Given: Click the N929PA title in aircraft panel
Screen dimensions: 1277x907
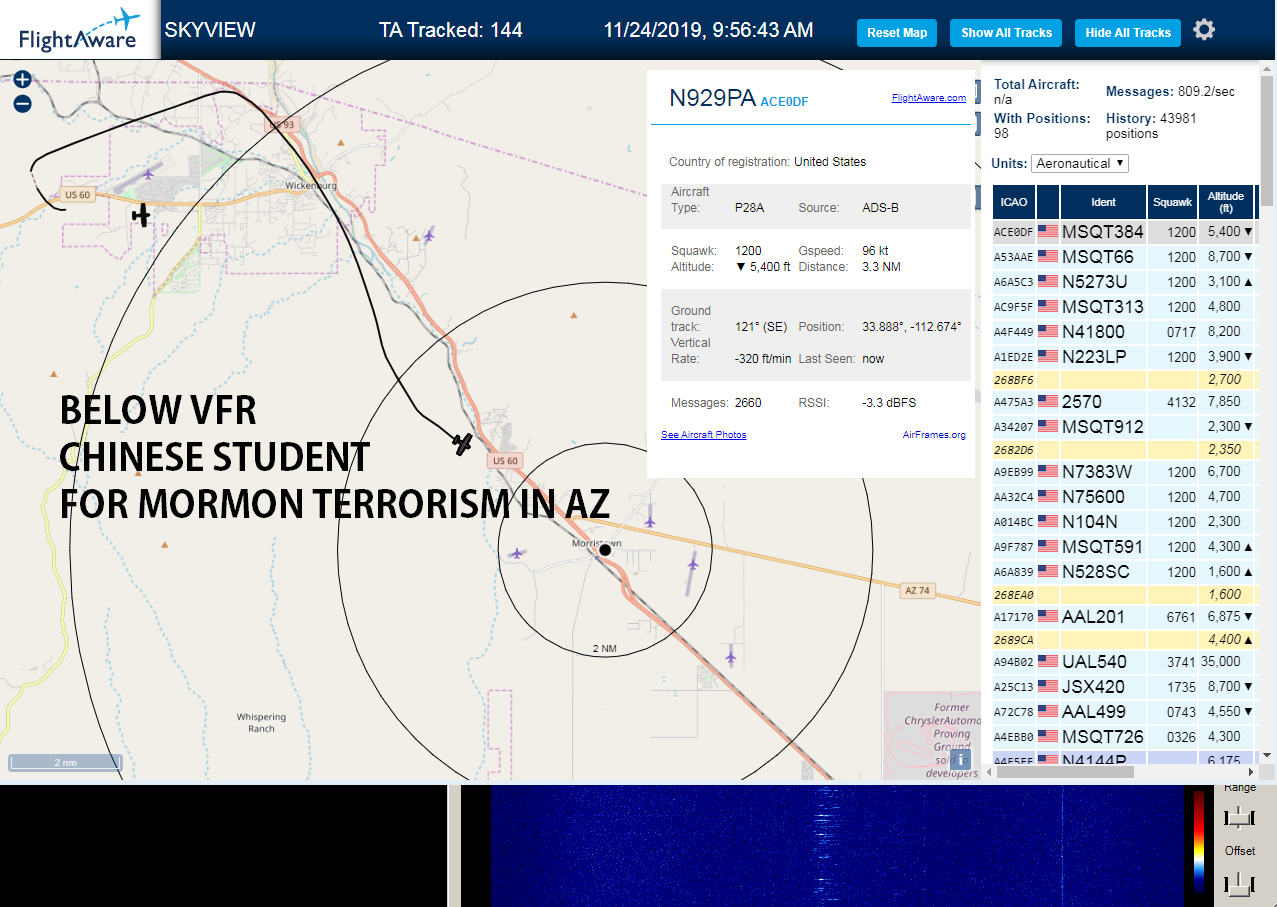Looking at the screenshot, I should pos(712,98).
